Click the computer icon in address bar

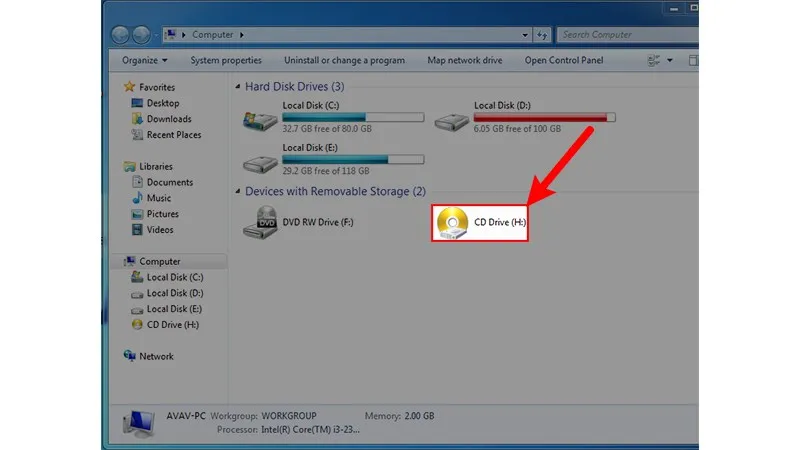click(171, 34)
